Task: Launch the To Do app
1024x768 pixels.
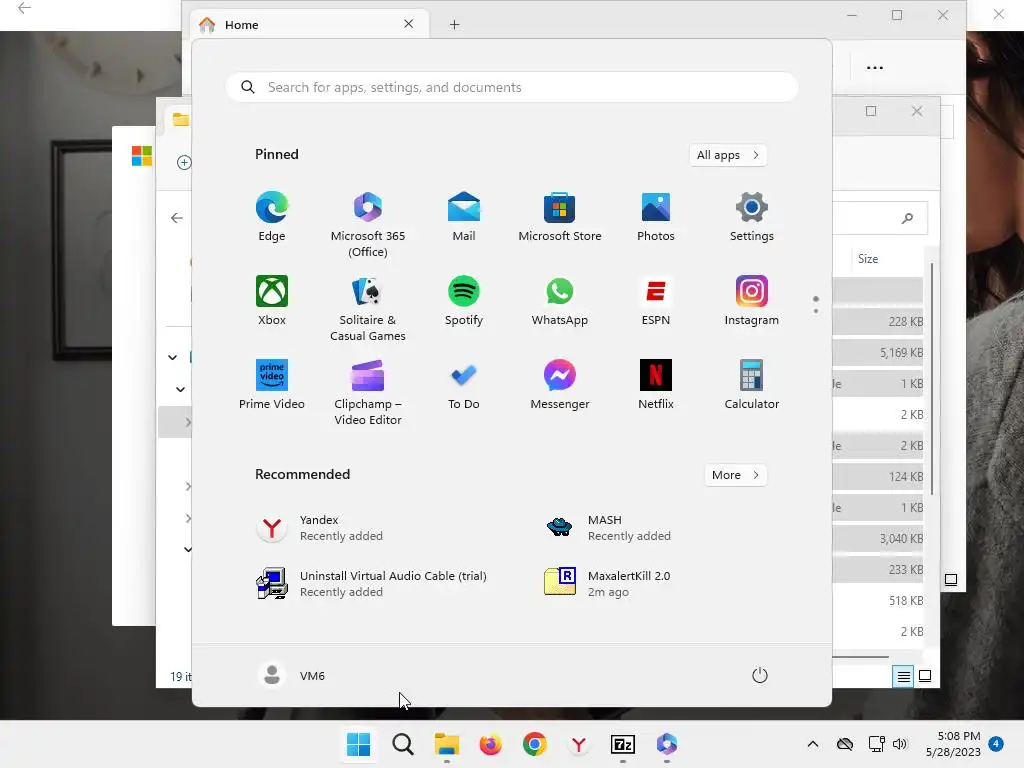Action: (464, 385)
